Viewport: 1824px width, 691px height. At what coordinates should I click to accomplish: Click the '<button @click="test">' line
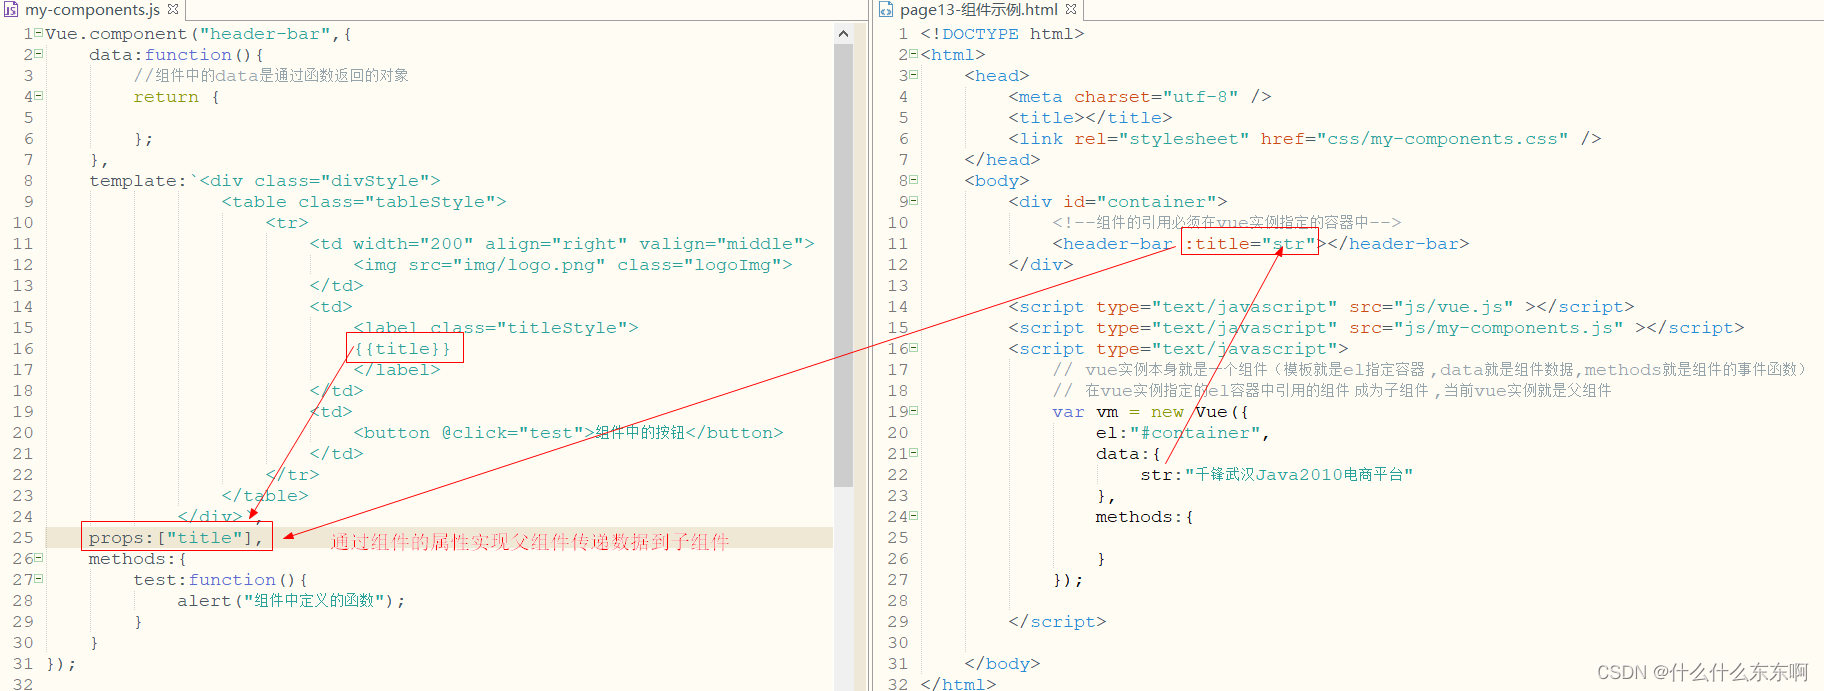(x=568, y=433)
